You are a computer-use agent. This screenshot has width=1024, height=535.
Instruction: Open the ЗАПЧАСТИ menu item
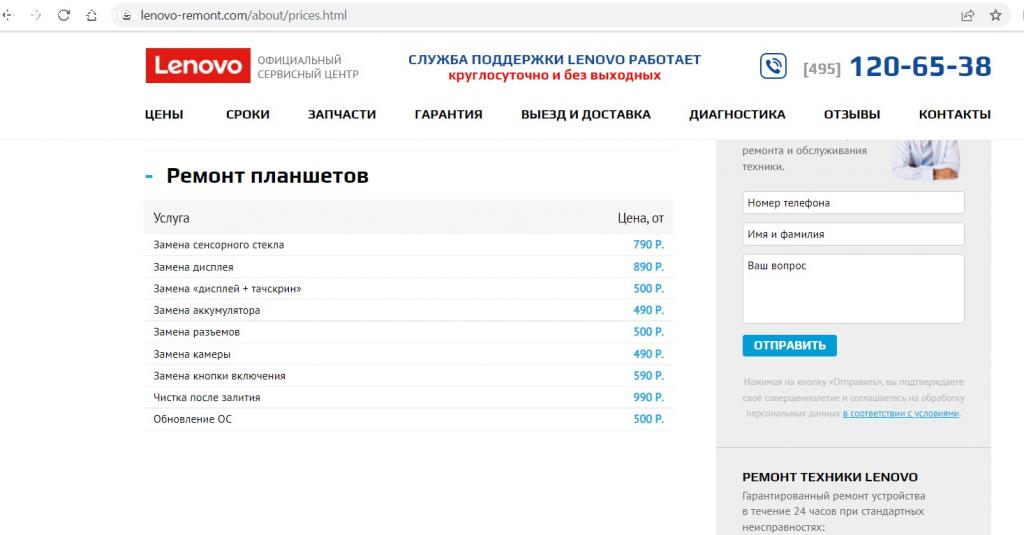click(342, 114)
